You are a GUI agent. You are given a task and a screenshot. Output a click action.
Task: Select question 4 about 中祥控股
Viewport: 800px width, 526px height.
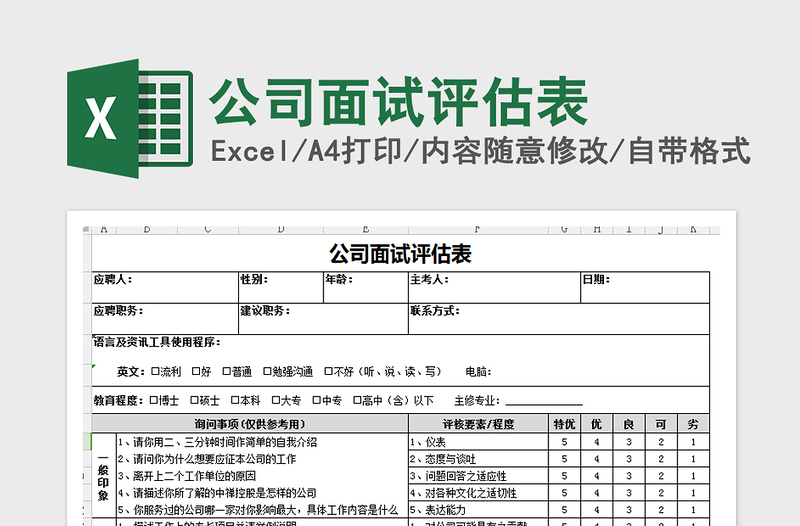[217, 493]
